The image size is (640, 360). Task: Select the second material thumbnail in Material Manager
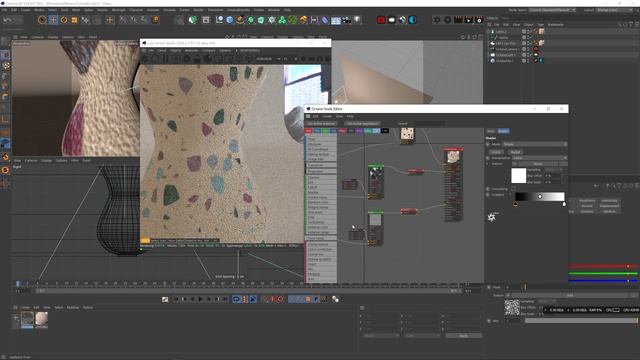pyautogui.click(x=41, y=320)
